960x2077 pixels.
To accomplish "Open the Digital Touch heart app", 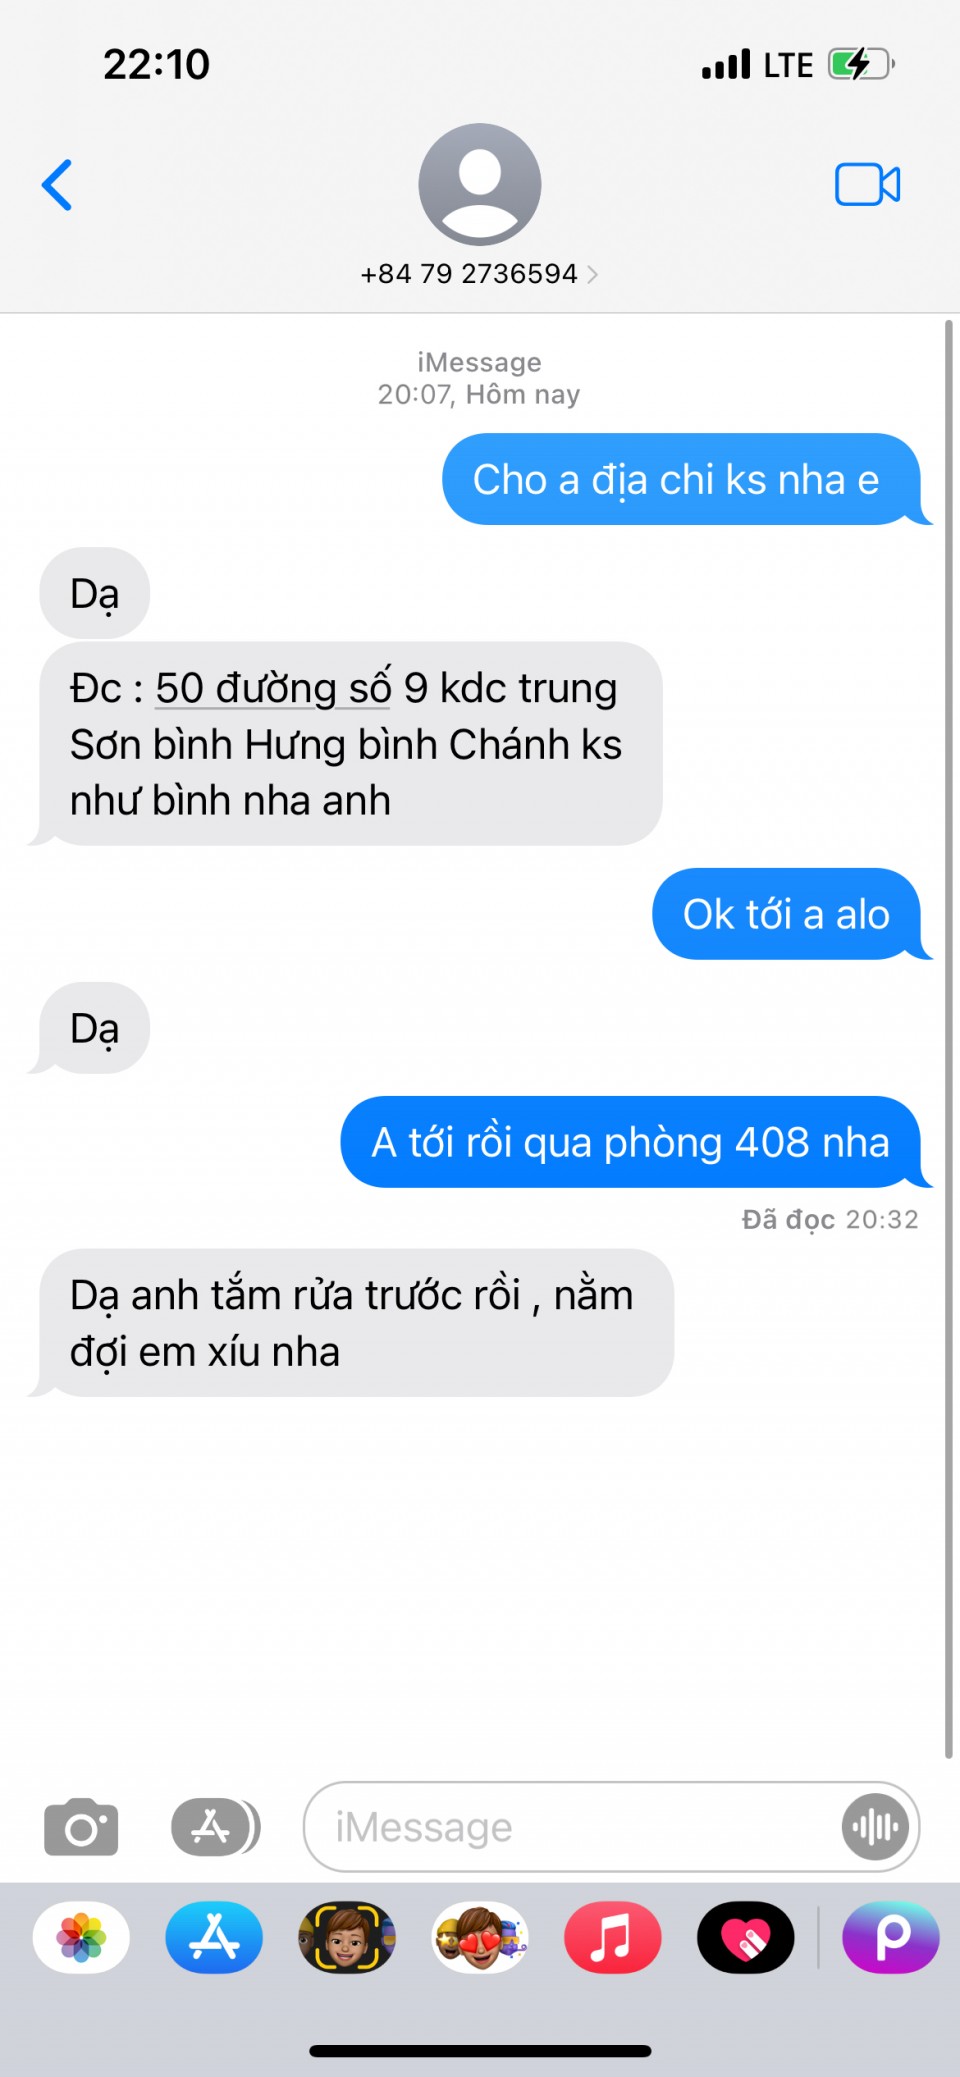I will coord(745,1937).
